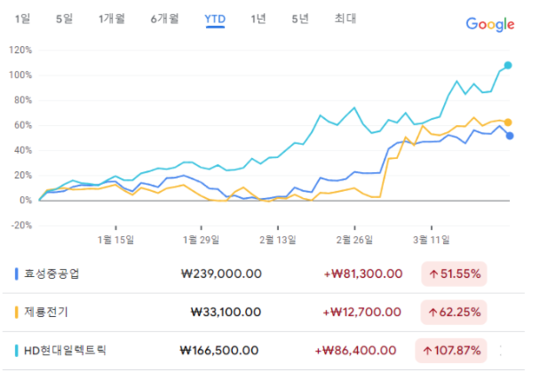The height and width of the screenshot is (380, 540).
Task: Open the HD현대일렉트릭 stock row
Action: [x=263, y=350]
